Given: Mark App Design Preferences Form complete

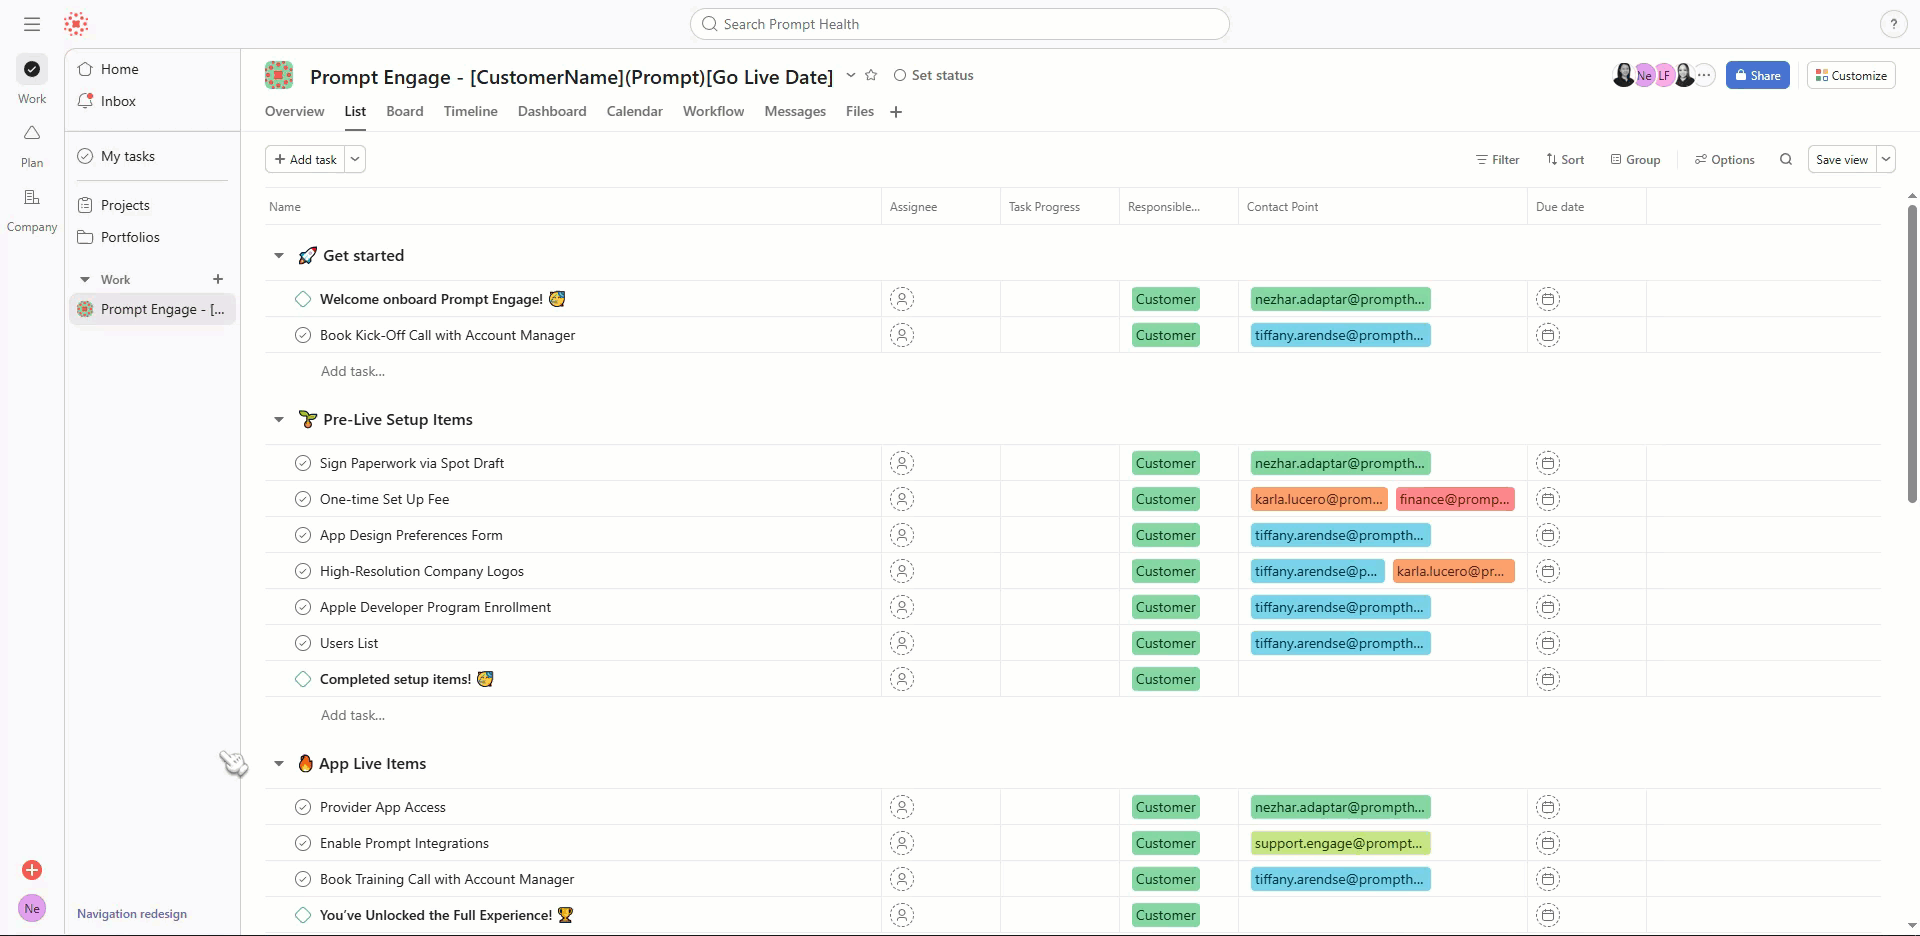Looking at the screenshot, I should pos(303,535).
